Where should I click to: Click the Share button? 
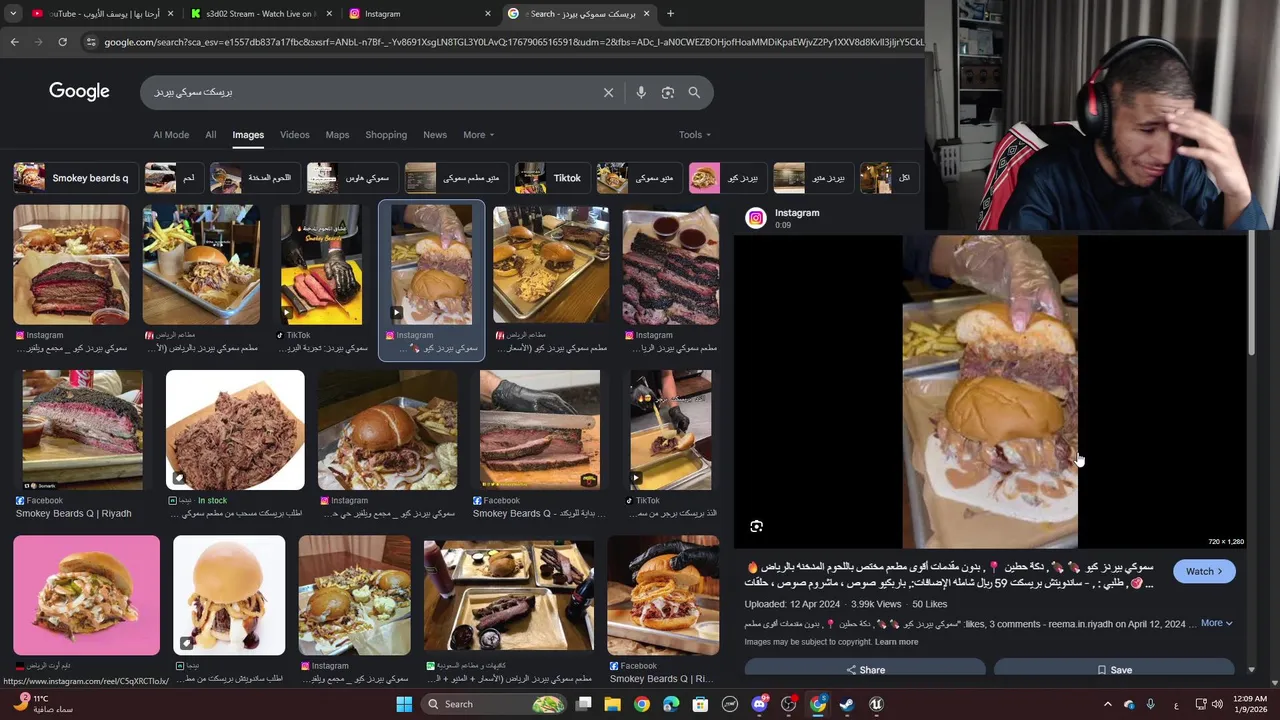tap(865, 669)
